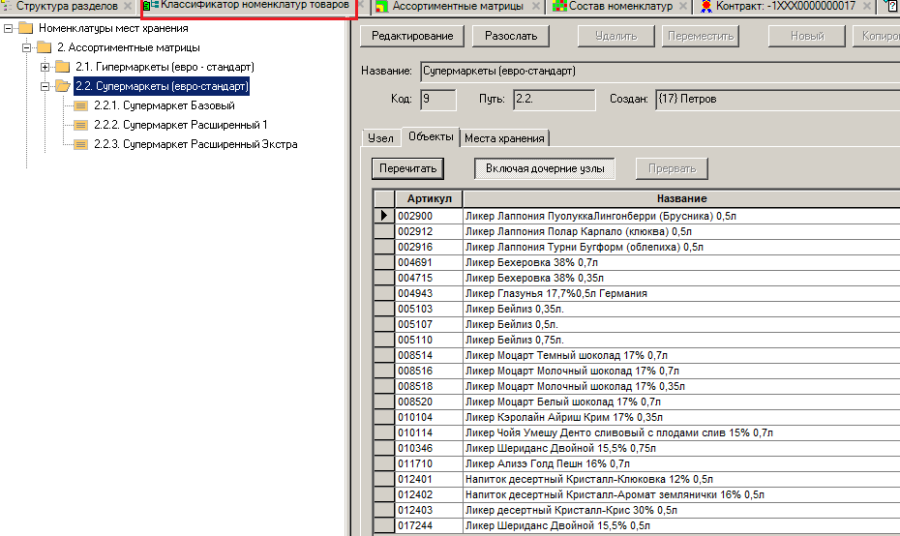This screenshot has height=536, width=900.
Task: Close the Структура разделов tab
Action: point(128,6)
